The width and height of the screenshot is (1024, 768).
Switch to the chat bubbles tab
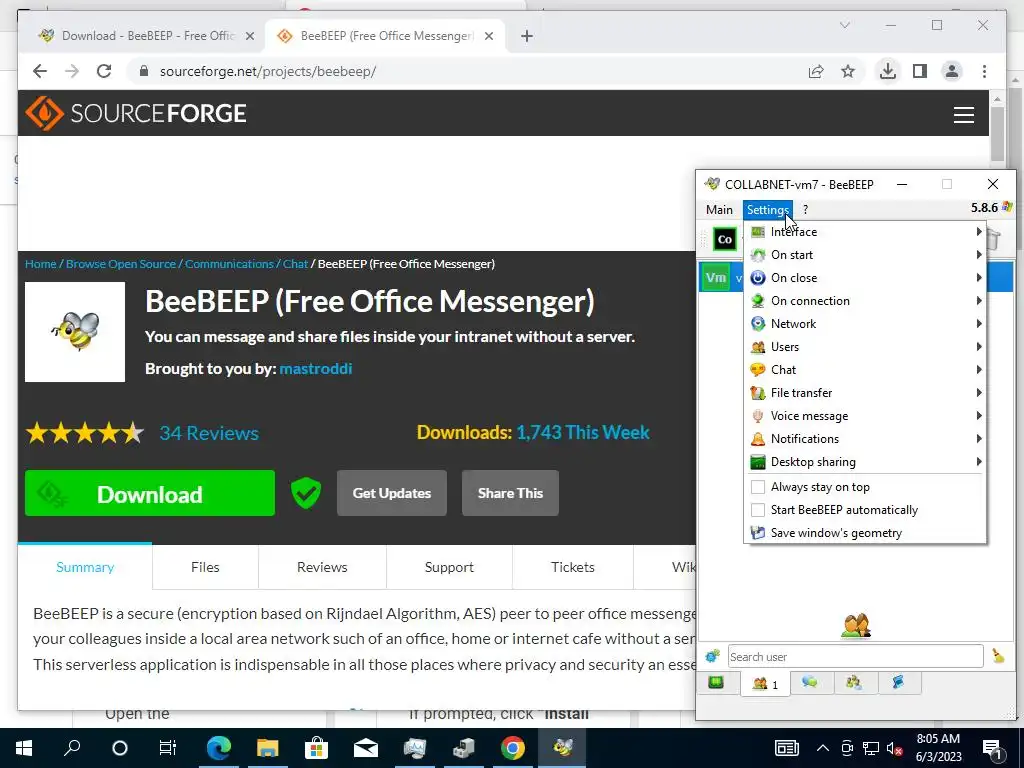[x=810, y=682]
